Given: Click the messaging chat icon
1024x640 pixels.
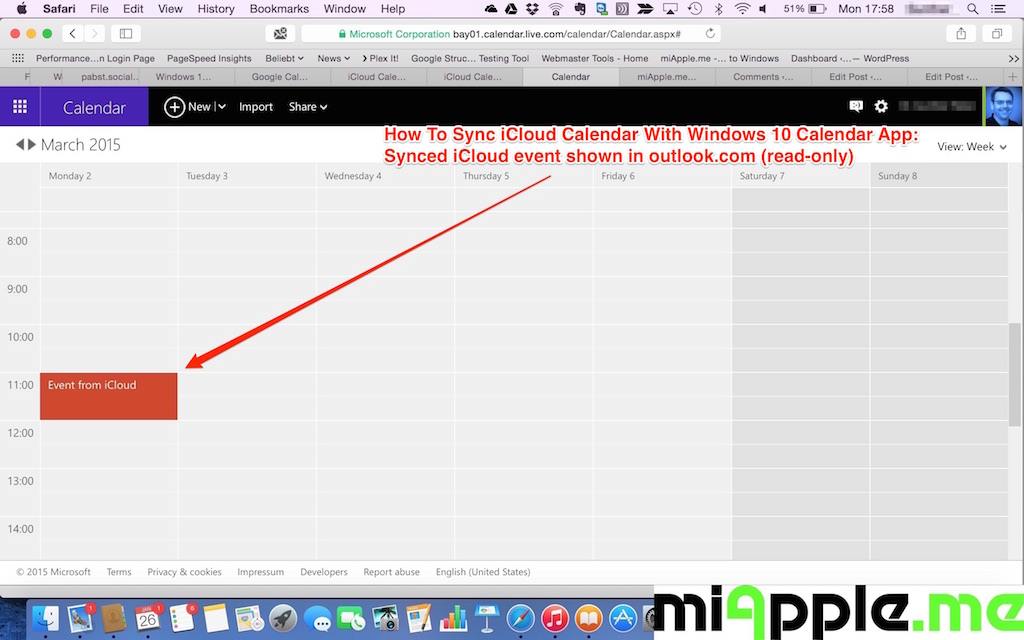Looking at the screenshot, I should pos(856,106).
